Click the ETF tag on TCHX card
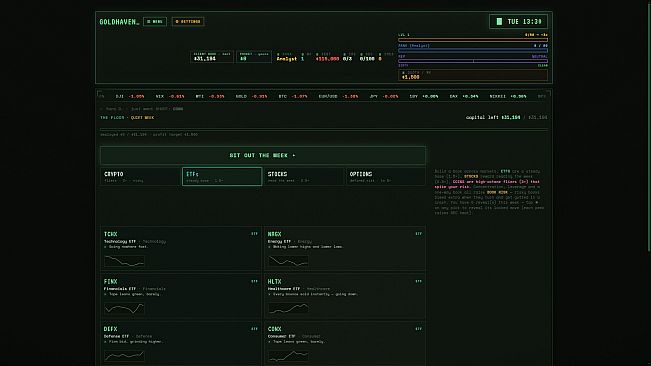 point(254,234)
